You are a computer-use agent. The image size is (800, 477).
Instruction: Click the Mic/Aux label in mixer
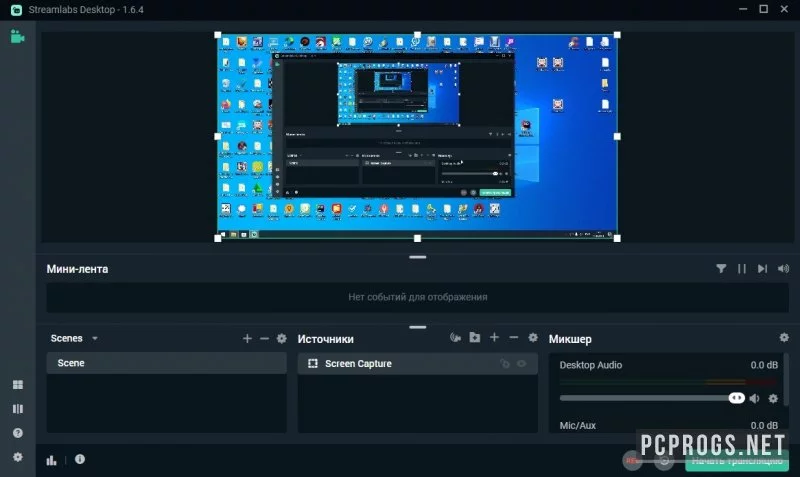(578, 425)
